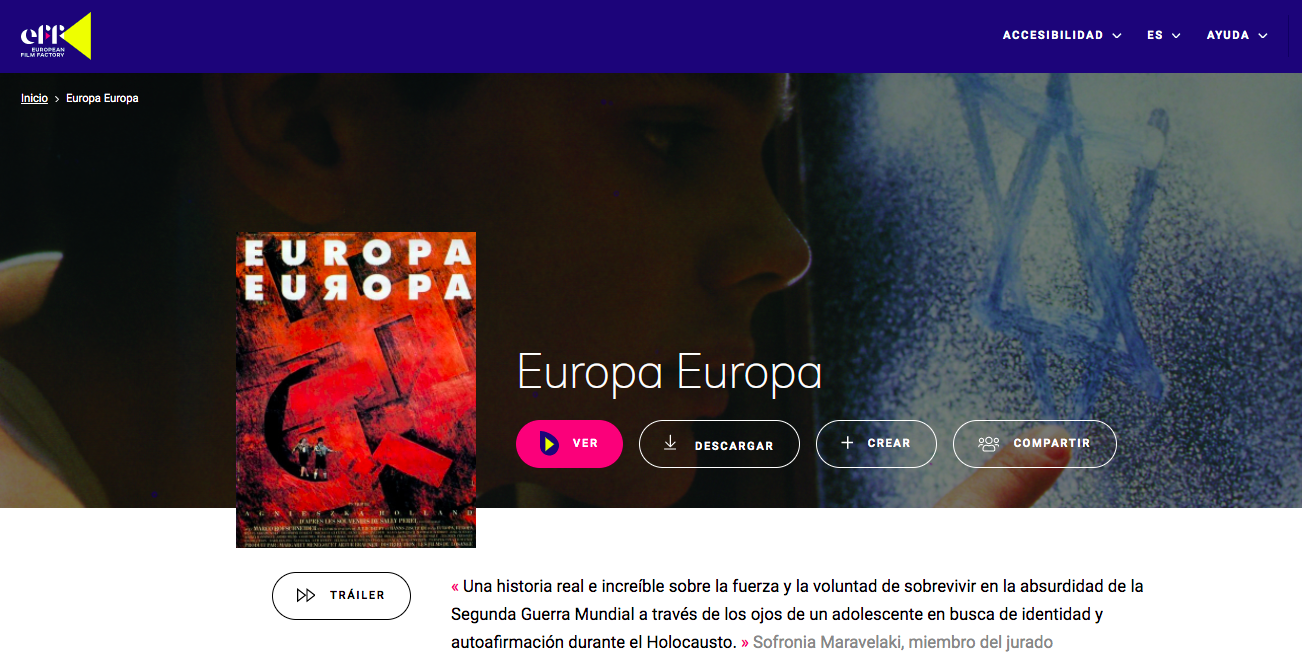Select the ES language label

[1155, 35]
